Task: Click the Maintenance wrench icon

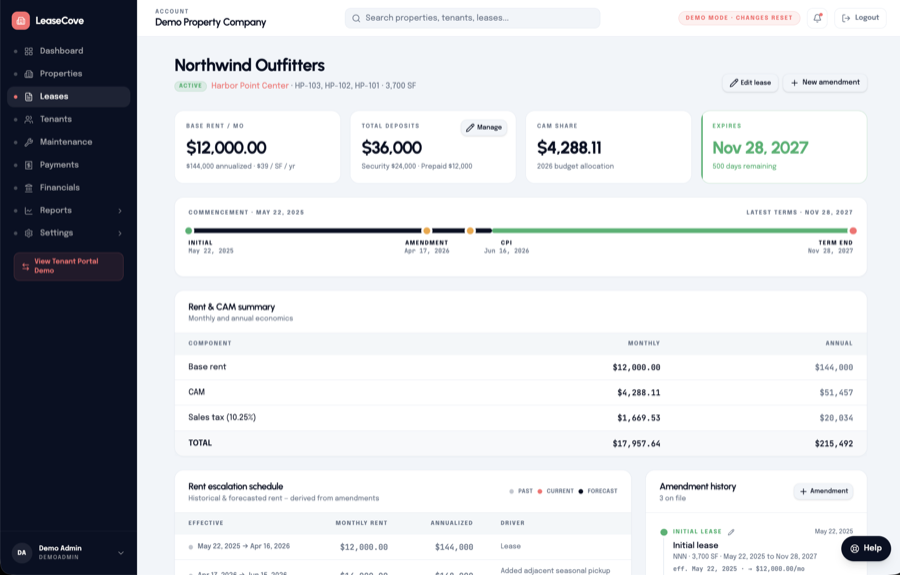Action: (x=29, y=142)
